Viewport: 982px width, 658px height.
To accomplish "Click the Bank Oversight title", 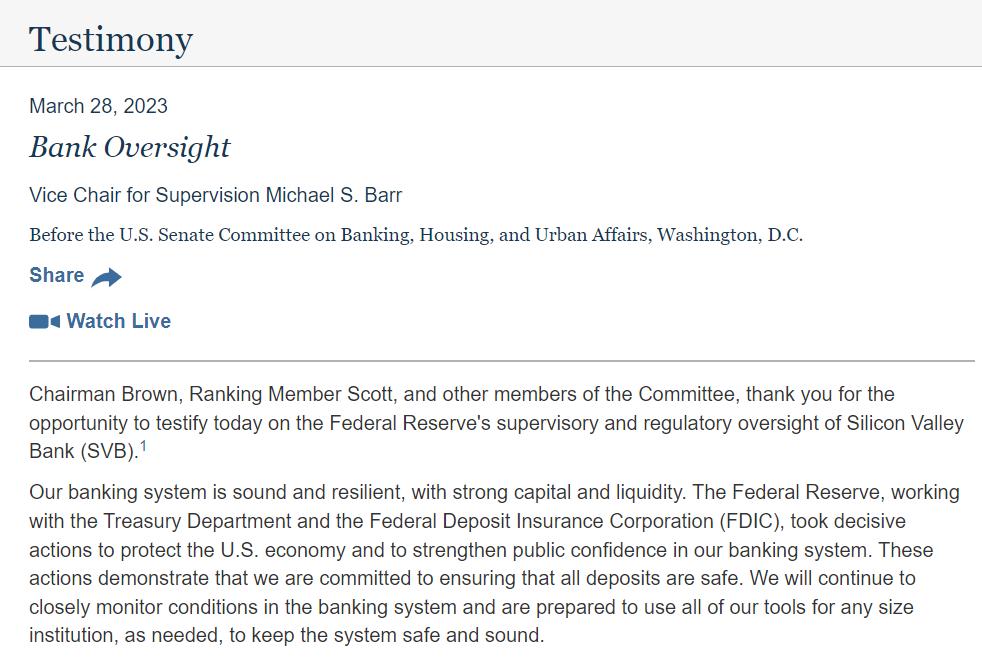I will 130,148.
